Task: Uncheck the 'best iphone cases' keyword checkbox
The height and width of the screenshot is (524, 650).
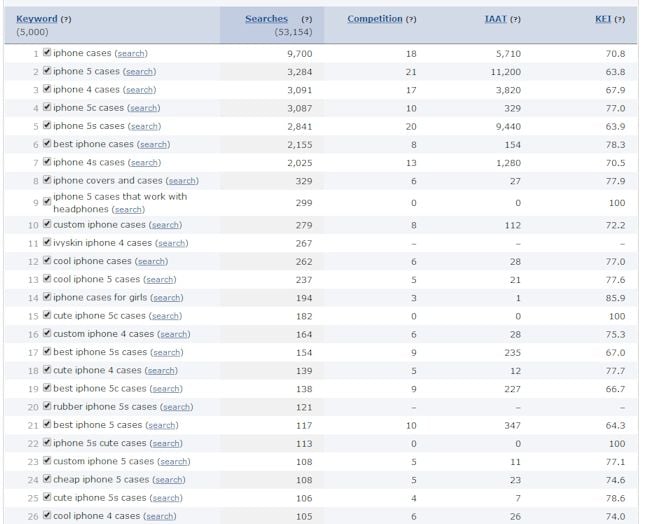Action: point(47,144)
